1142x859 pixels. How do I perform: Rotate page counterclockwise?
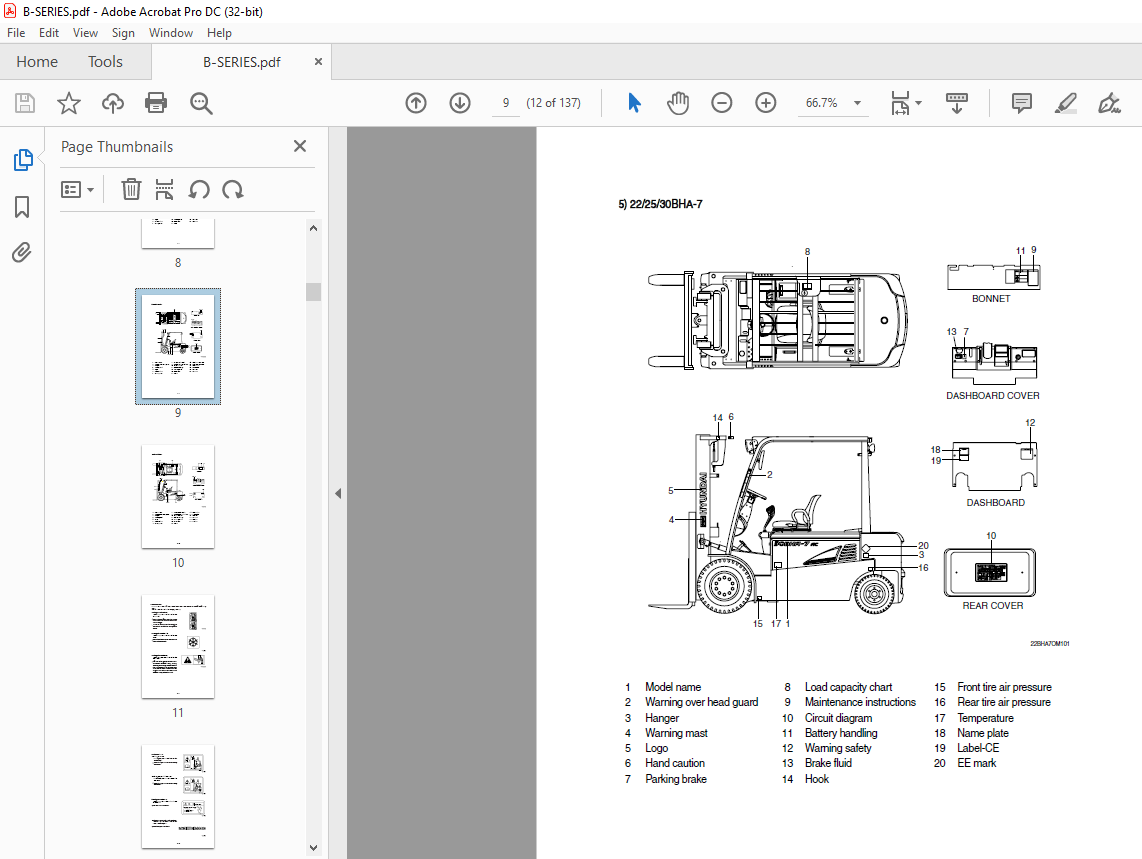199,189
